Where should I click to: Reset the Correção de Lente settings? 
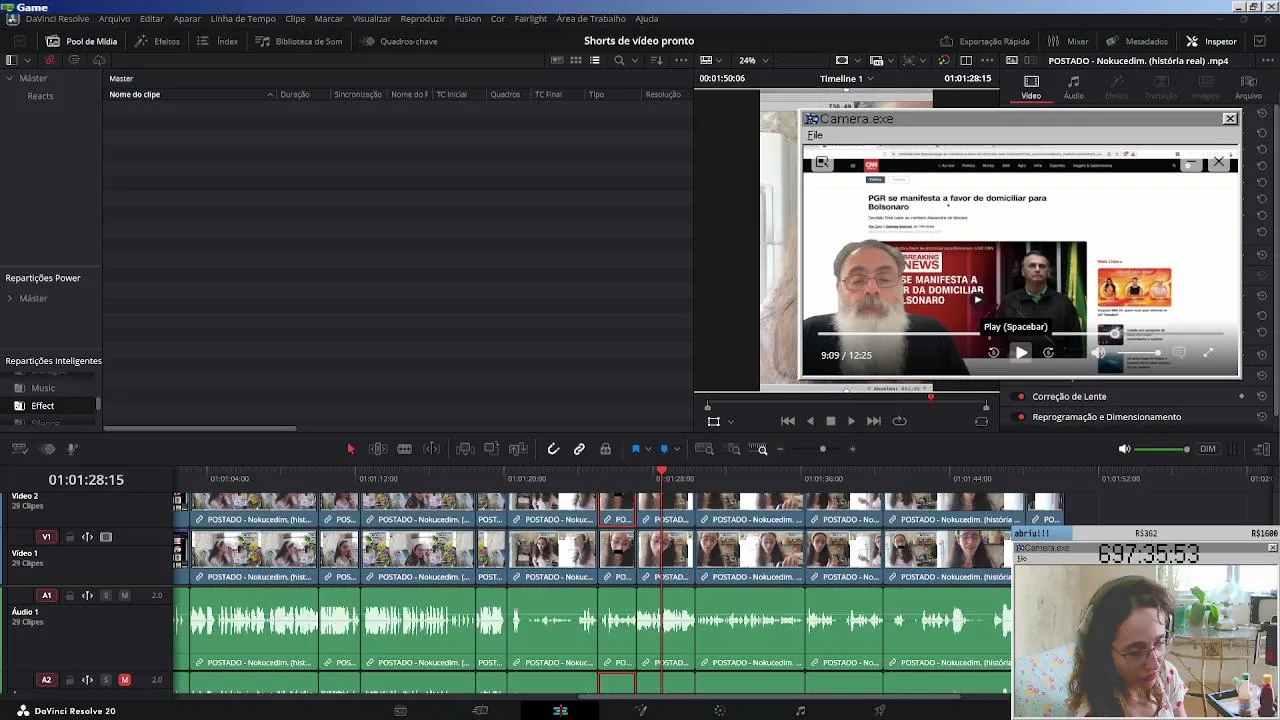pos(1262,396)
